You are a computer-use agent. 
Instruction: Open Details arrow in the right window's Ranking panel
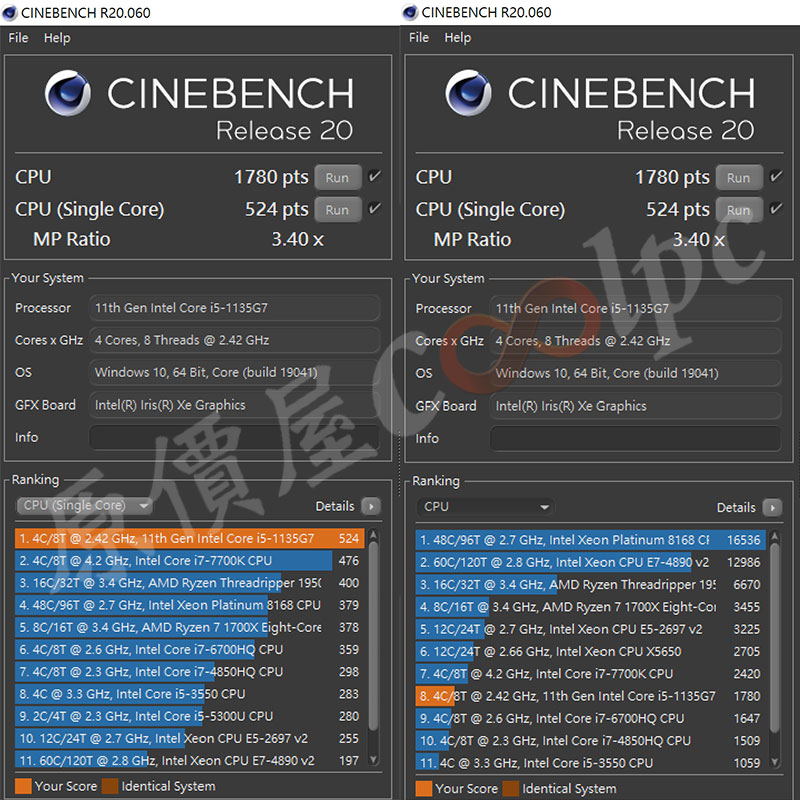click(x=772, y=508)
